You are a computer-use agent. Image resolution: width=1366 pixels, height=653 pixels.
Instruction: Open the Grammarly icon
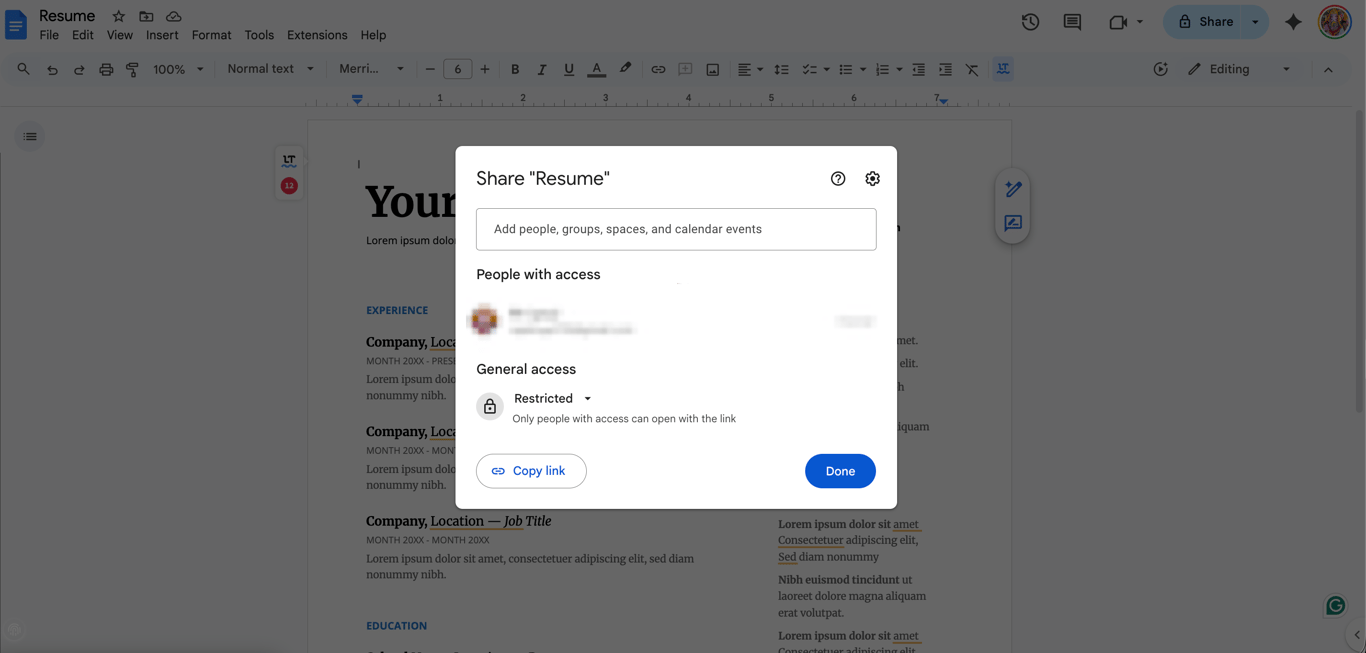1335,605
